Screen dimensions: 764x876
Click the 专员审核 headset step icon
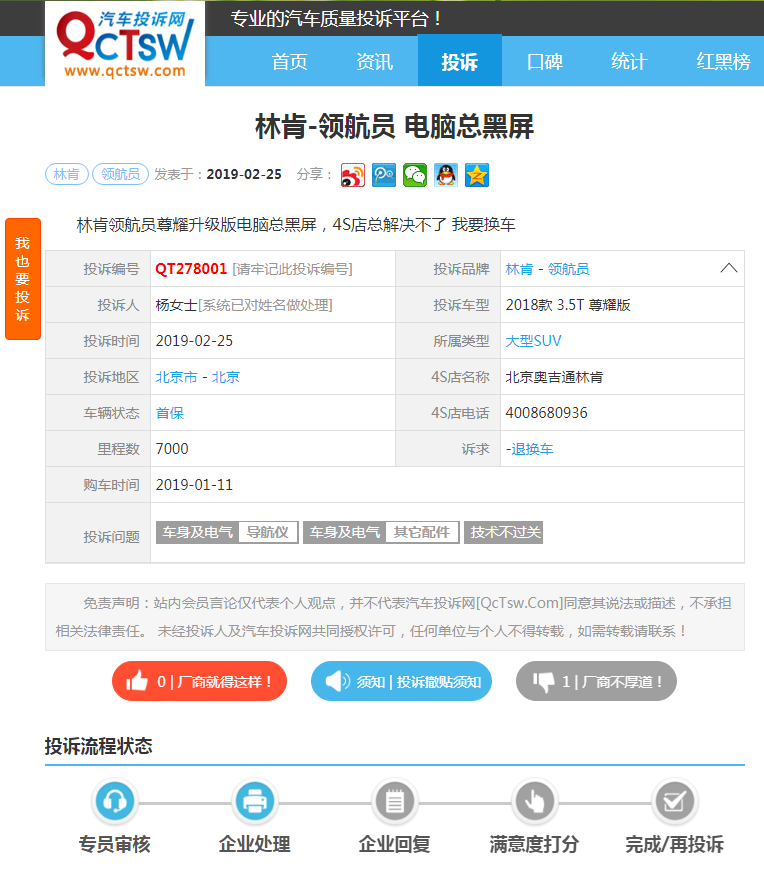pyautogui.click(x=114, y=802)
